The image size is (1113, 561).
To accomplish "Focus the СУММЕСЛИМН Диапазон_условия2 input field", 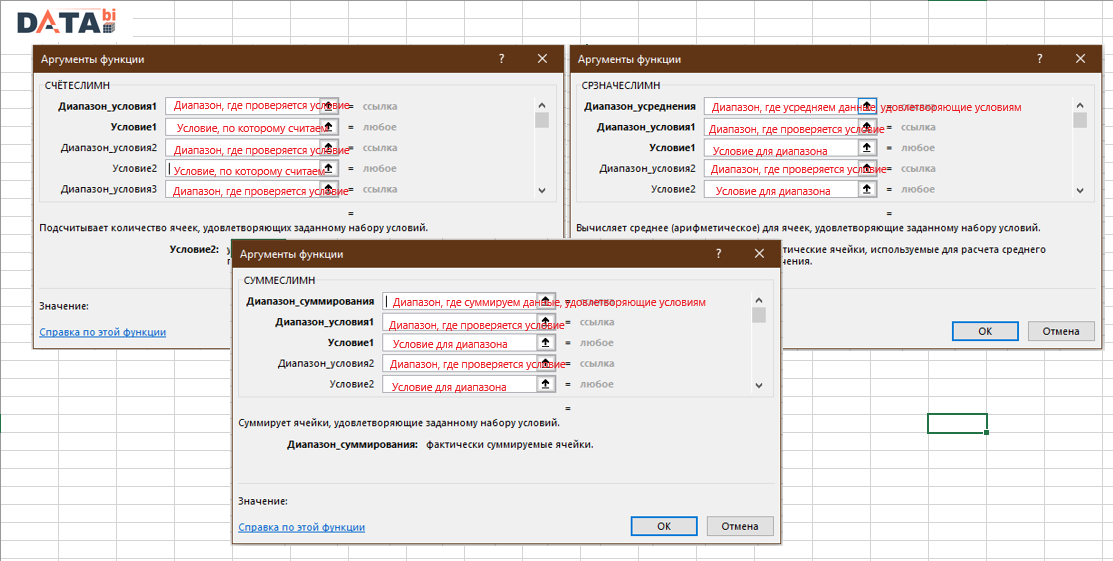I will click(x=459, y=363).
